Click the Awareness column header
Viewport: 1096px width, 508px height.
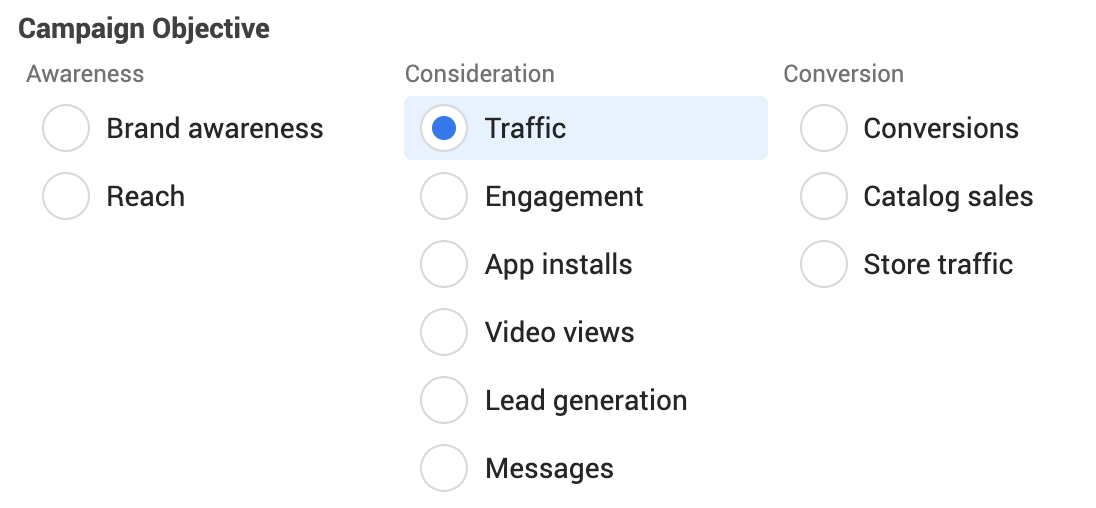pyautogui.click(x=85, y=73)
